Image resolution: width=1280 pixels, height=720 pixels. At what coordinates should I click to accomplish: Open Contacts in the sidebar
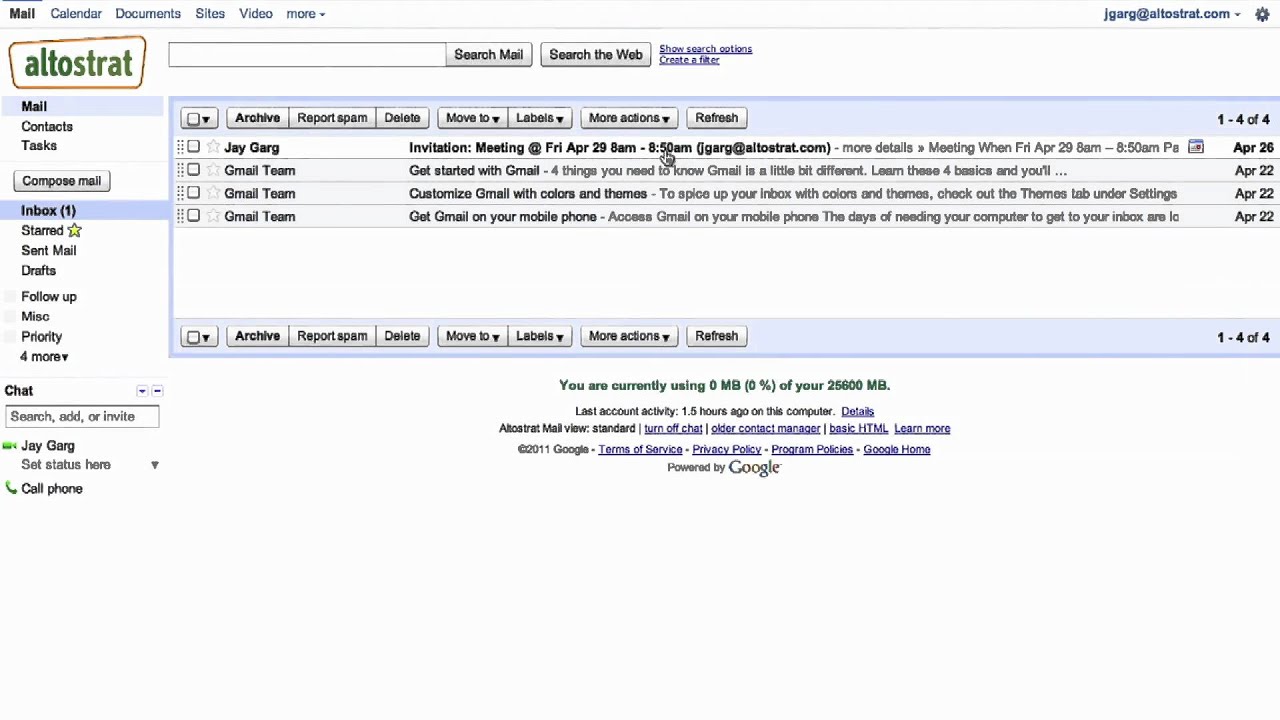click(47, 127)
